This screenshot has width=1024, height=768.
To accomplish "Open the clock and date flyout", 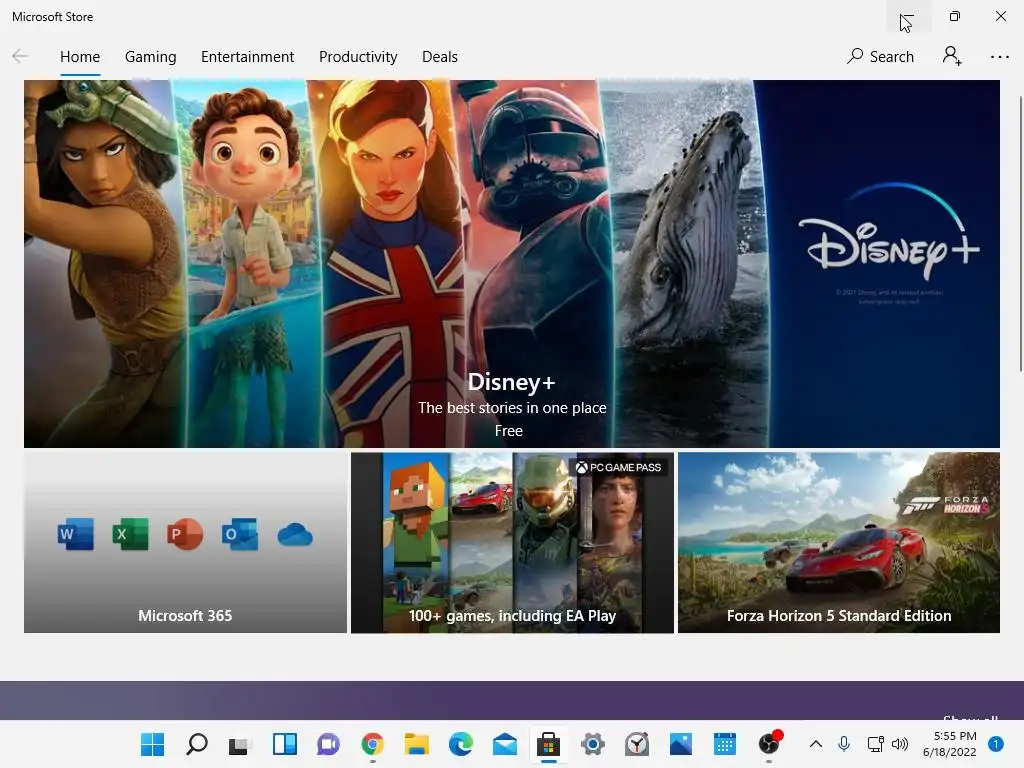I will (950, 744).
